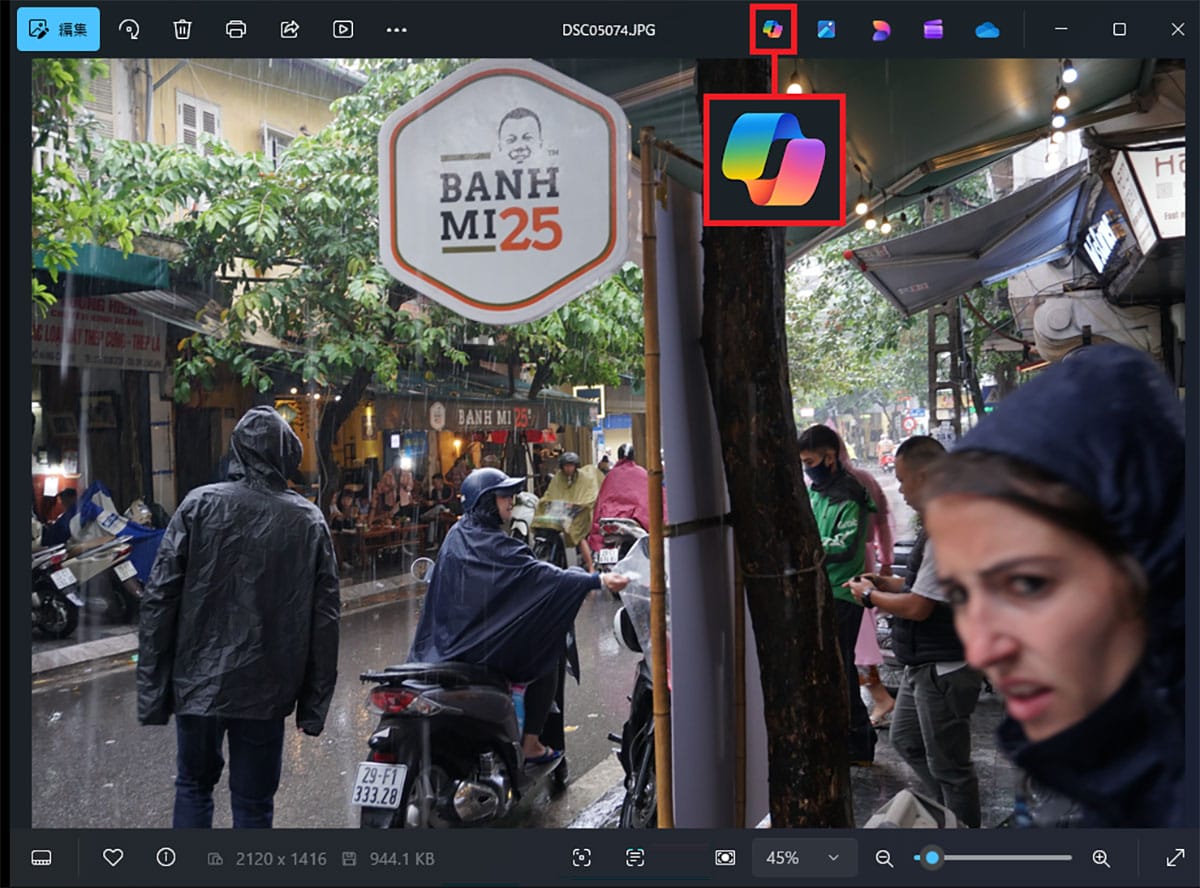Open the Clipchamp video editor icon
The image size is (1200, 888).
pyautogui.click(x=935, y=29)
